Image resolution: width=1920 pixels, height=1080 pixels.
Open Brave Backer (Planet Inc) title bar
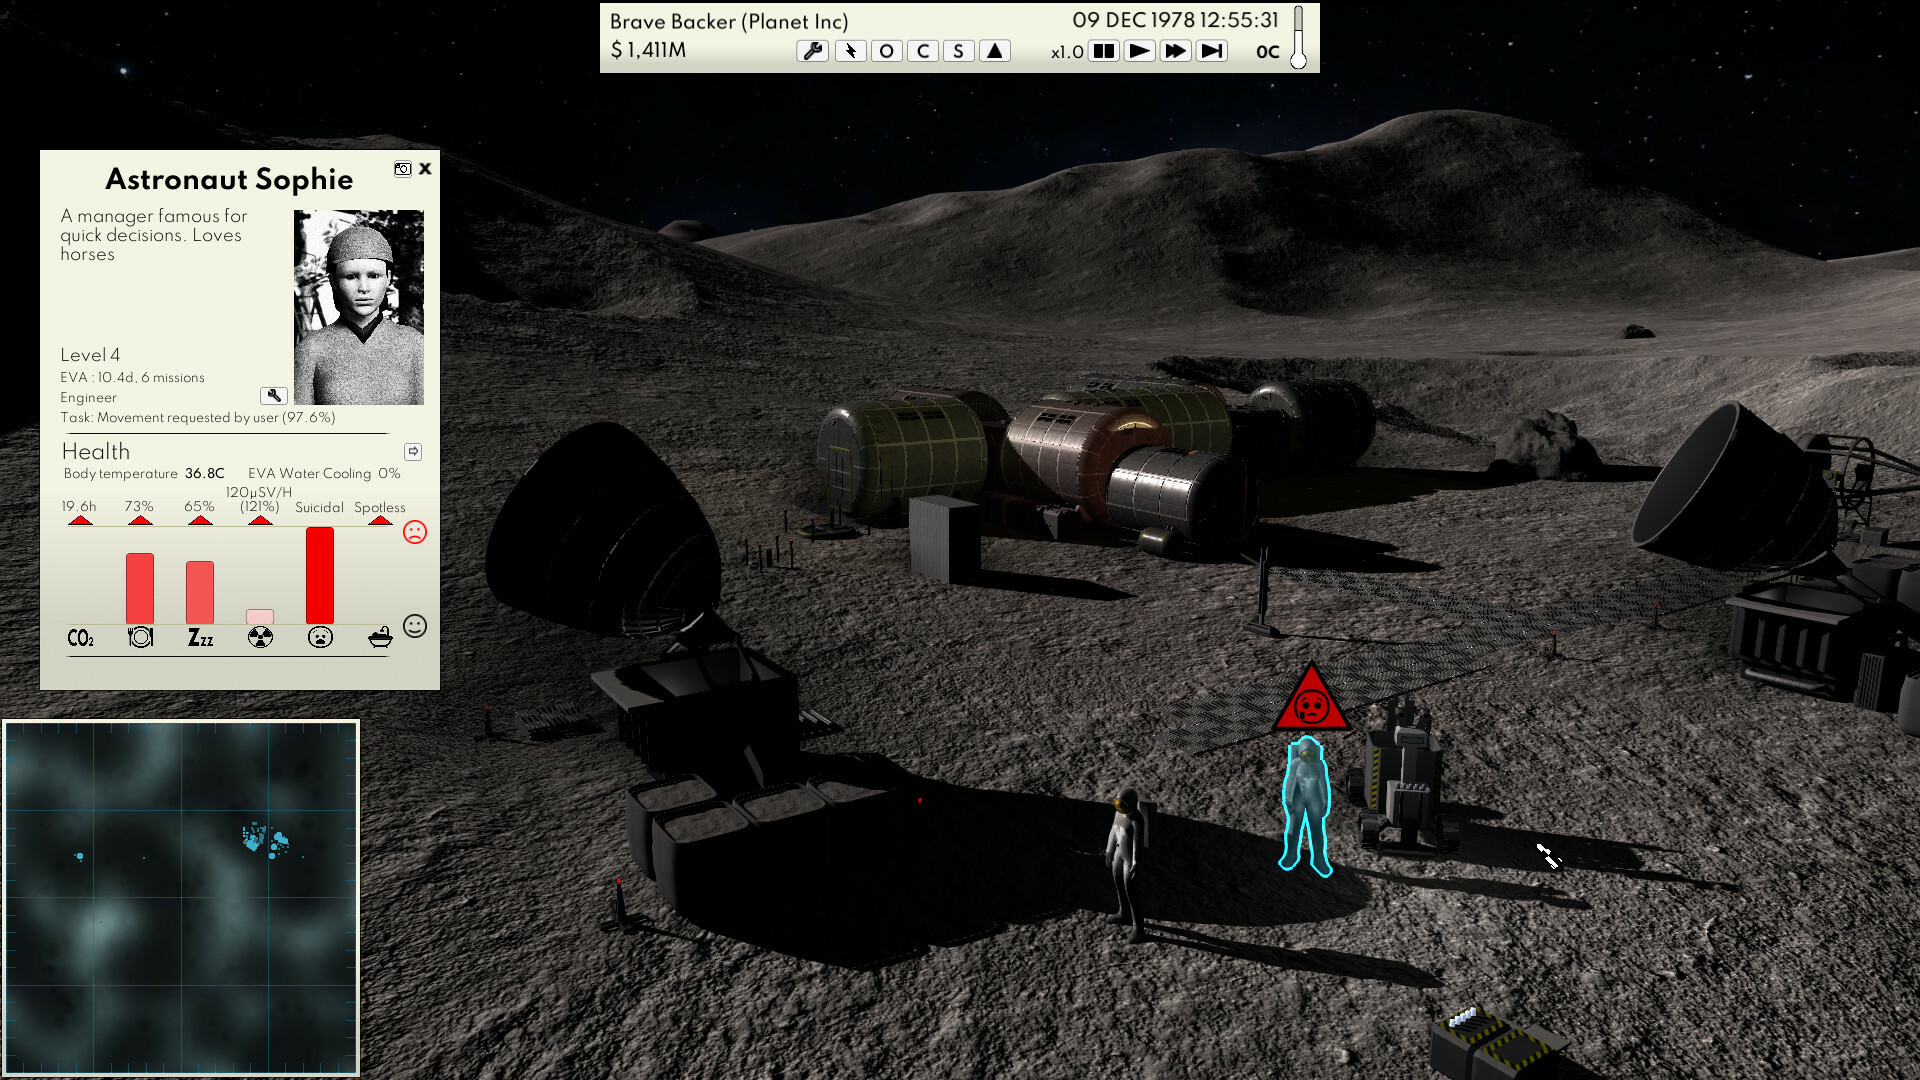click(x=728, y=21)
